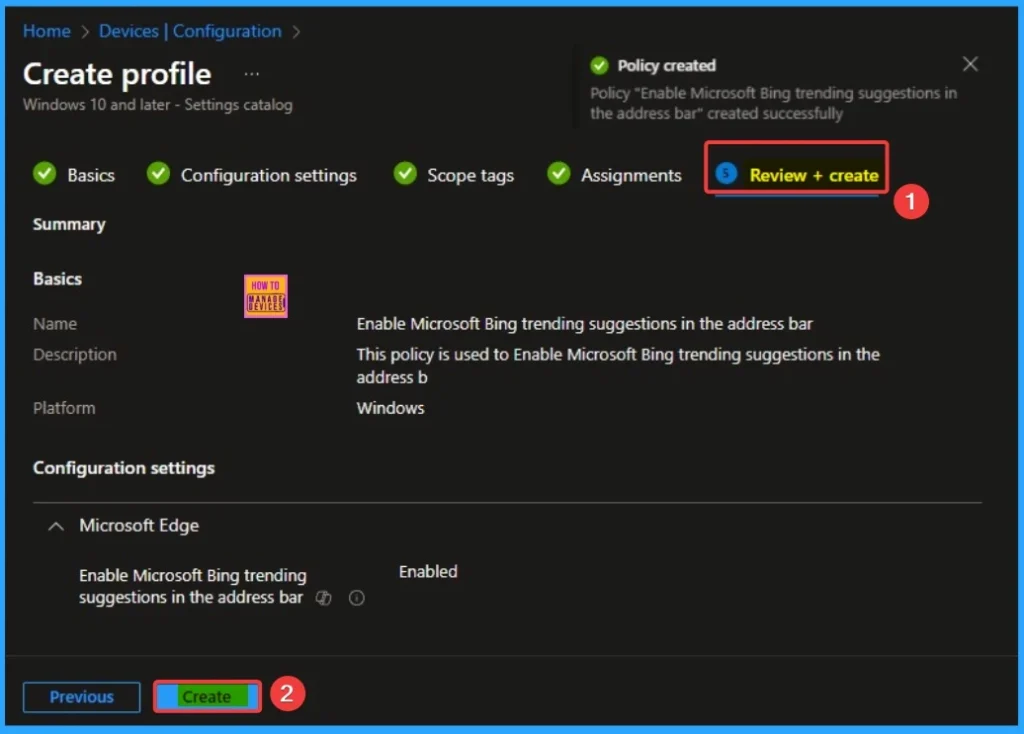This screenshot has width=1024, height=734.
Task: Dismiss the Policy created notification
Action: [970, 64]
